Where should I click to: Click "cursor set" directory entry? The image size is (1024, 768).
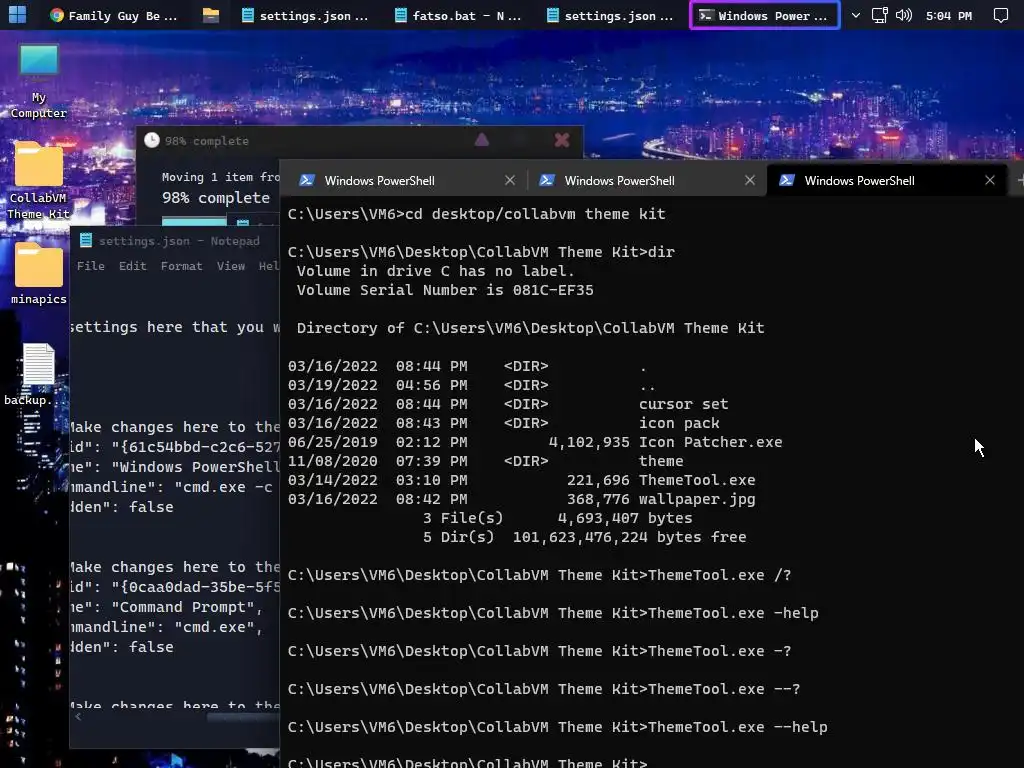pos(683,404)
